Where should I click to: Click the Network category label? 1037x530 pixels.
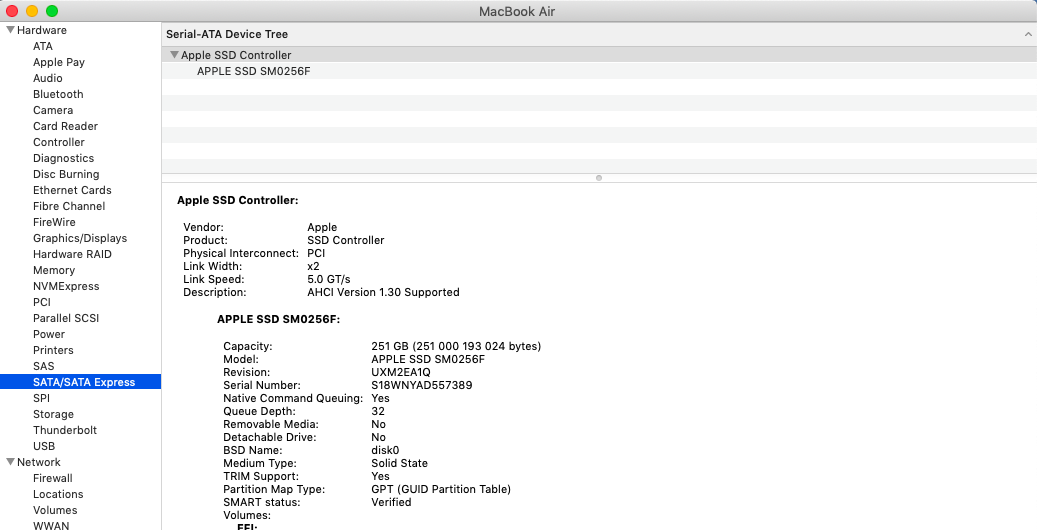(x=38, y=462)
